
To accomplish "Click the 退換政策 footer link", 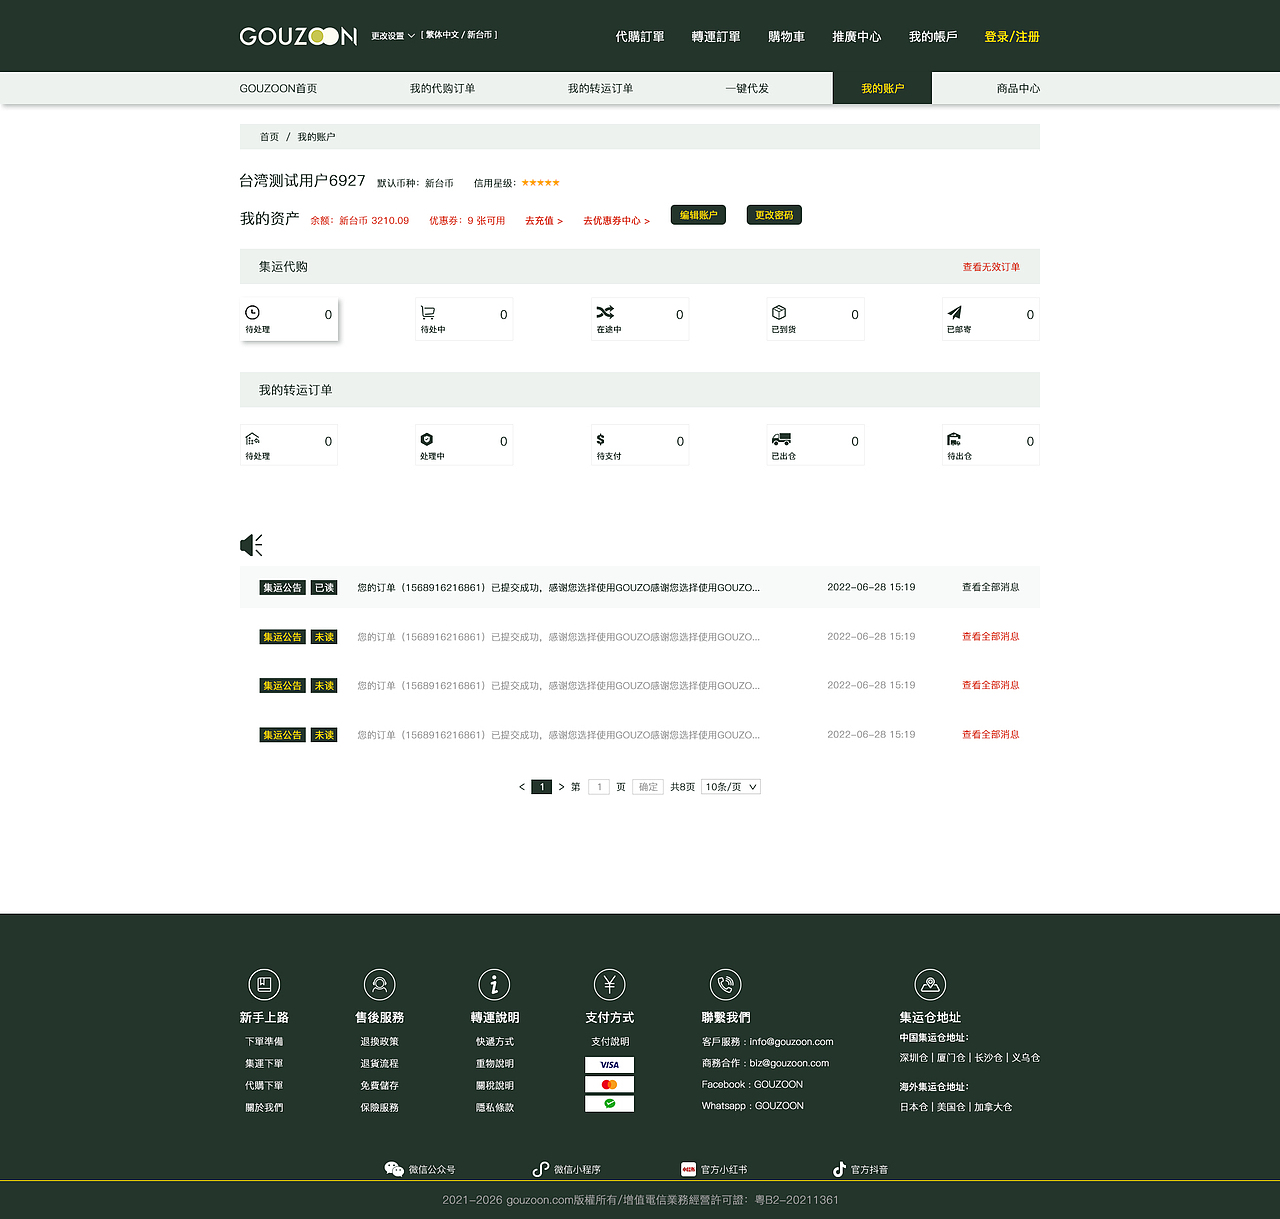I will [379, 1042].
